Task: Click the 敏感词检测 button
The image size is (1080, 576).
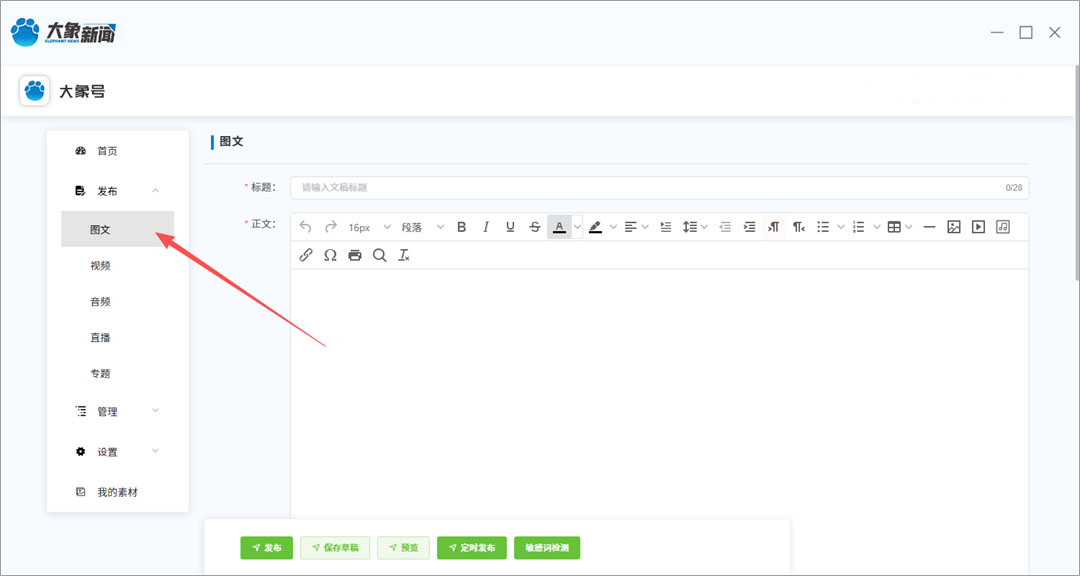Action: [547, 548]
